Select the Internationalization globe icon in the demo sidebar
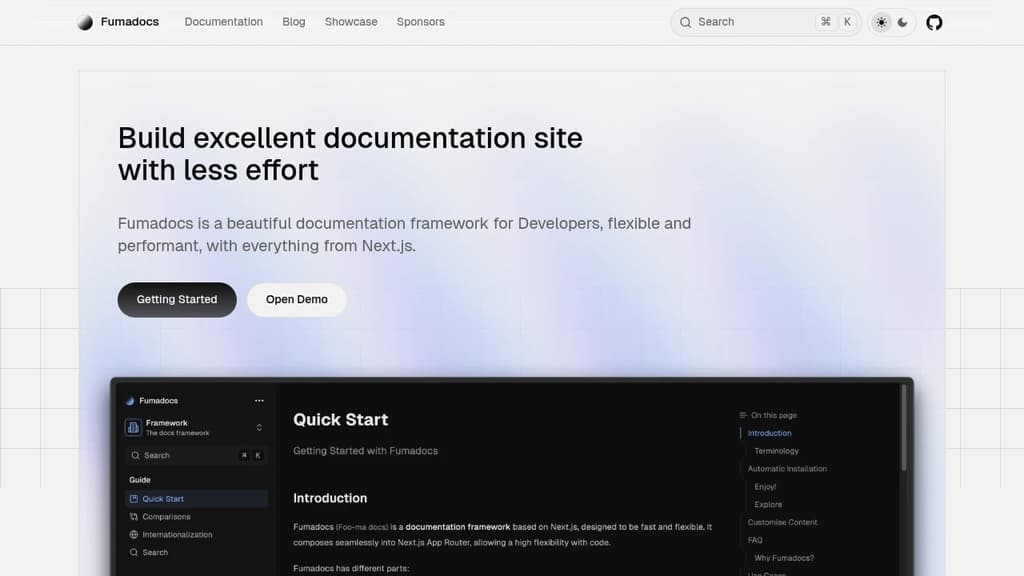Image resolution: width=1024 pixels, height=576 pixels. (x=134, y=534)
